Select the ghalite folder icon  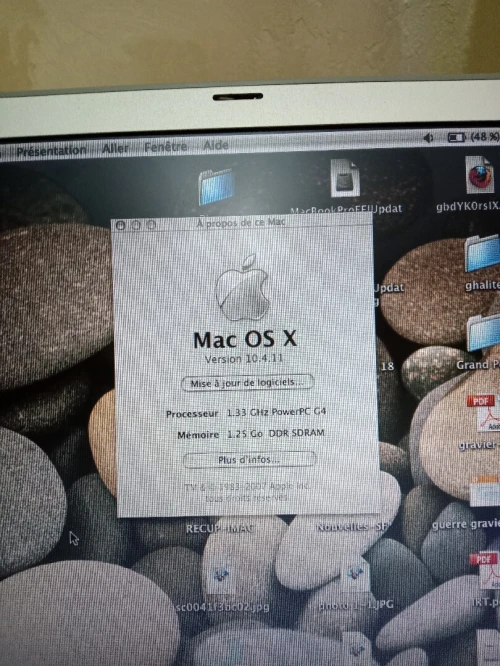[x=482, y=253]
